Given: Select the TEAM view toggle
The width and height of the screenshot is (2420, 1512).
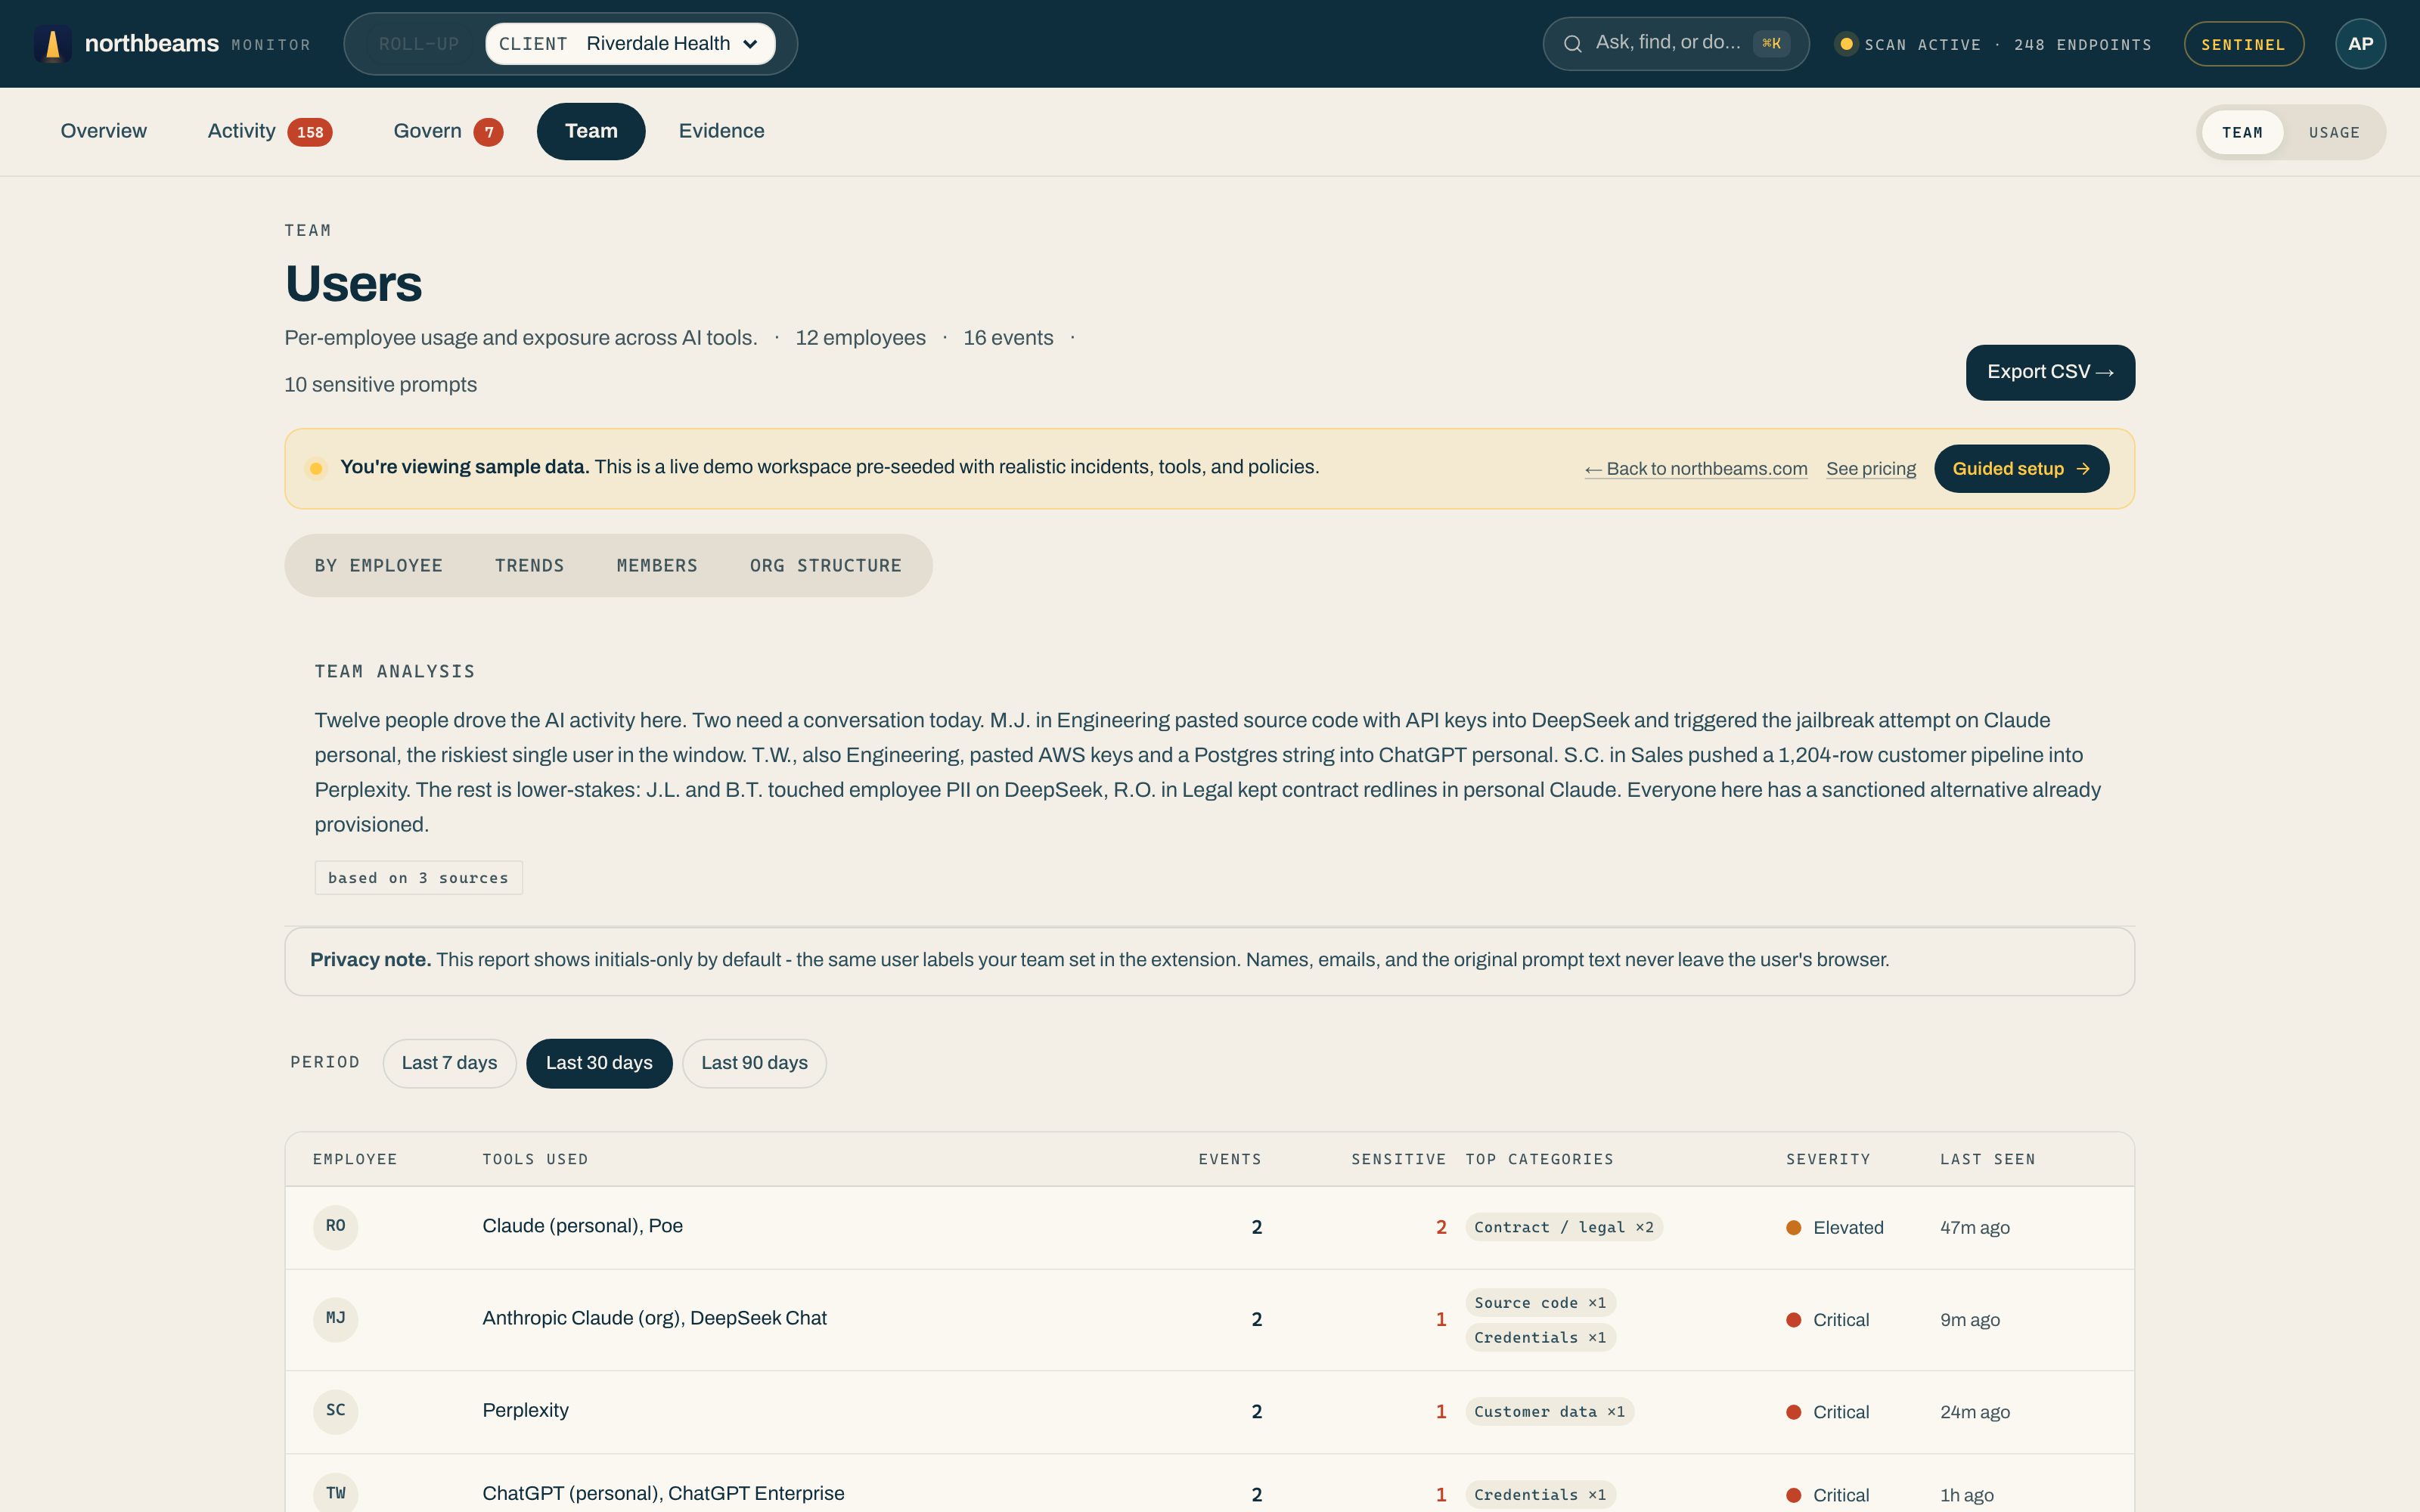Looking at the screenshot, I should coord(2242,133).
